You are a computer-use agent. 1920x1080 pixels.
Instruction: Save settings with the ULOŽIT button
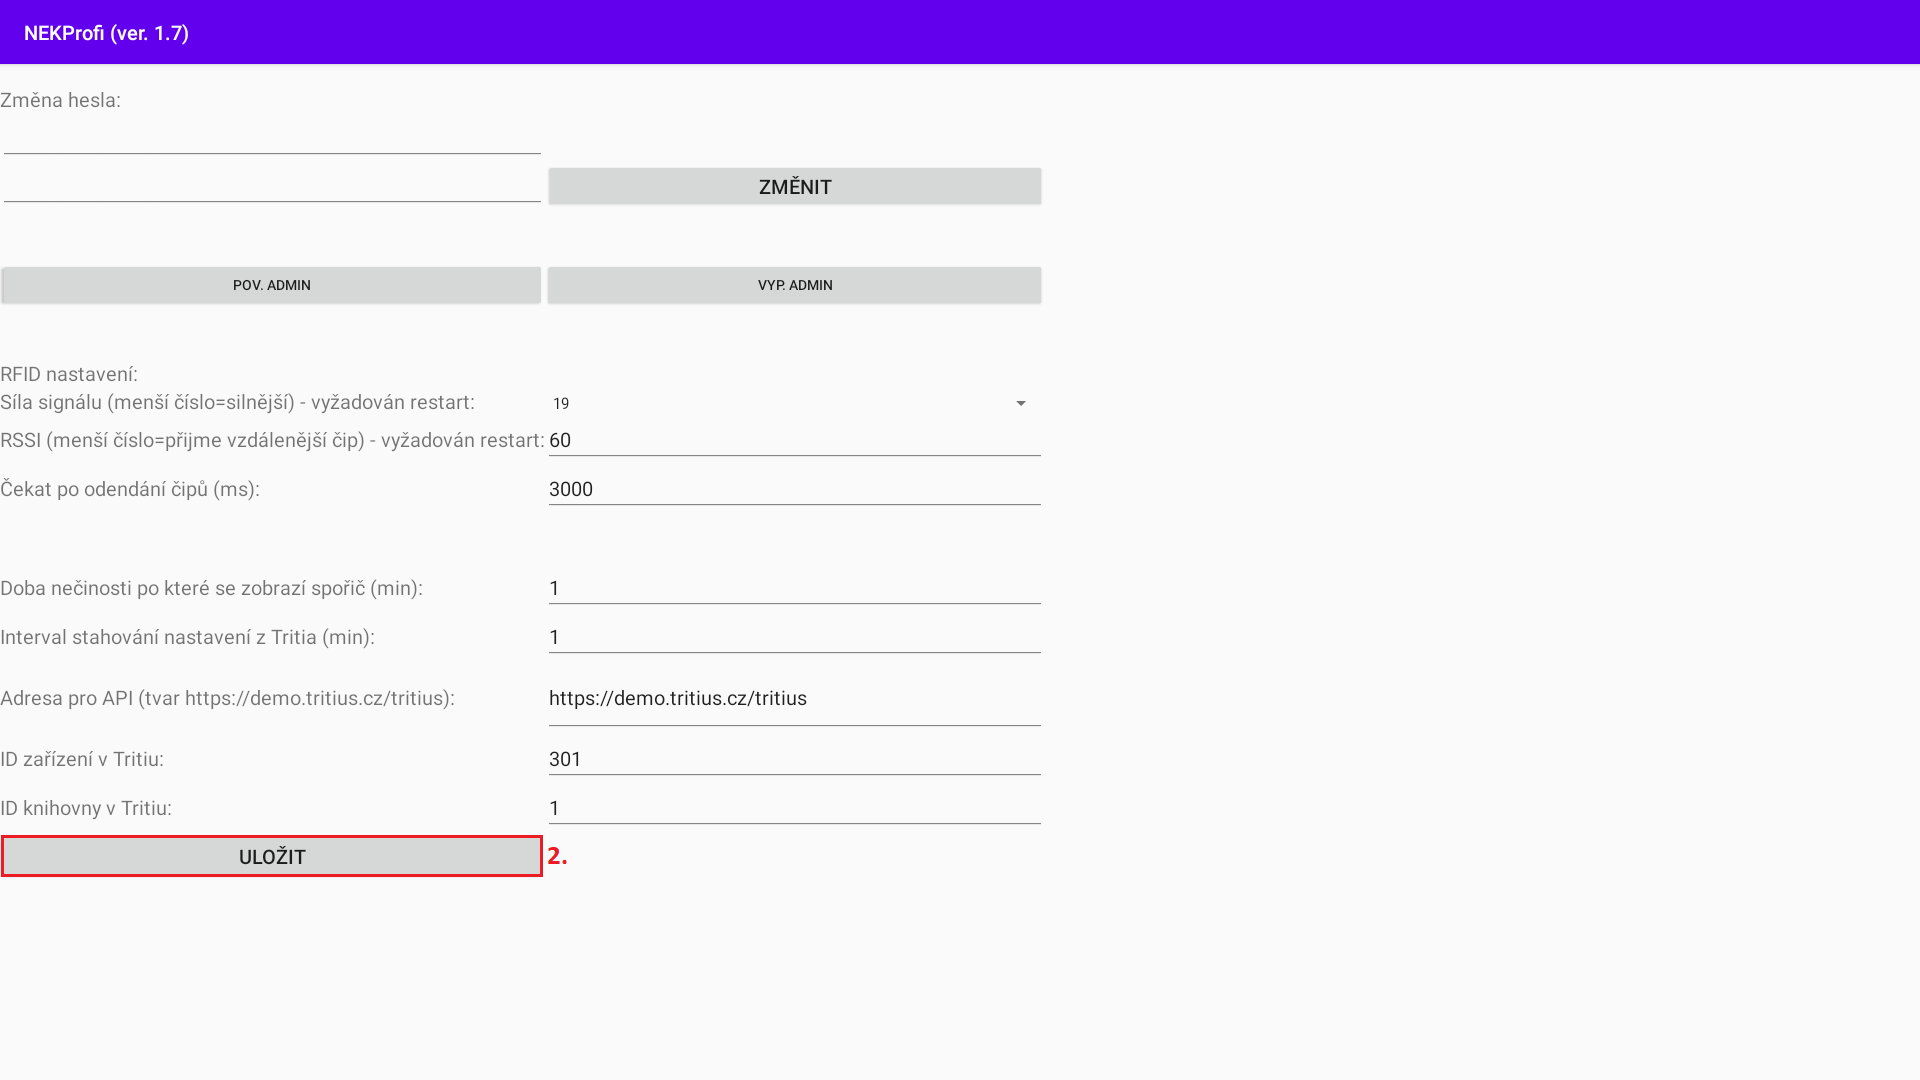(271, 857)
